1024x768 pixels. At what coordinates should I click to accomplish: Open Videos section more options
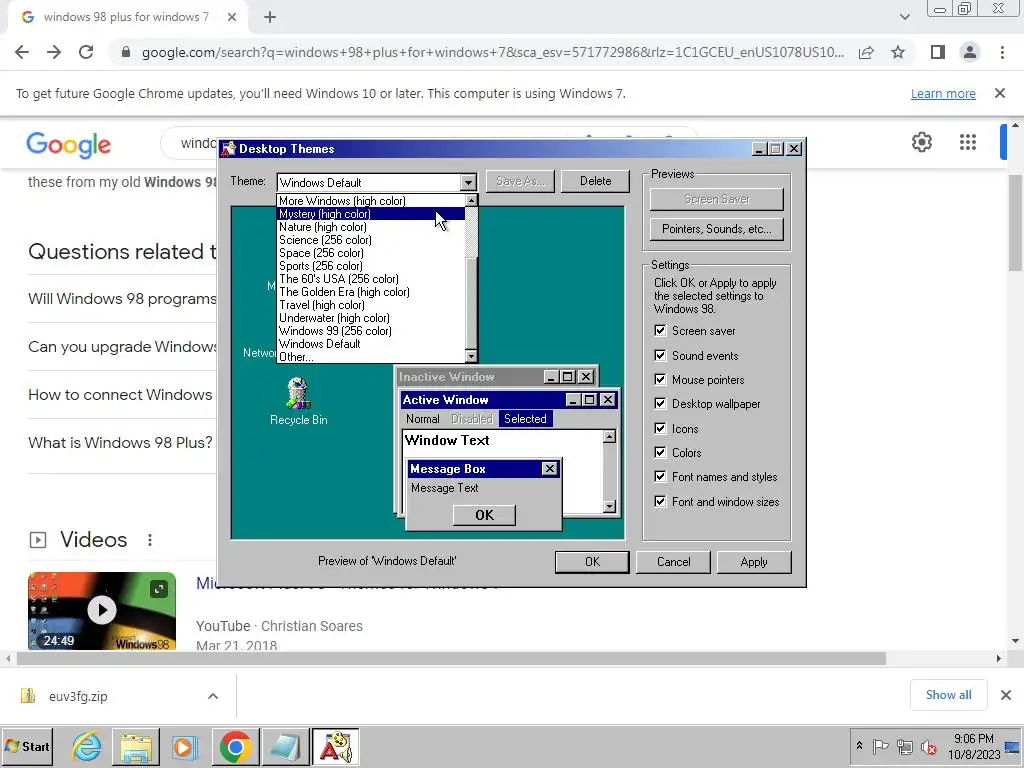150,540
